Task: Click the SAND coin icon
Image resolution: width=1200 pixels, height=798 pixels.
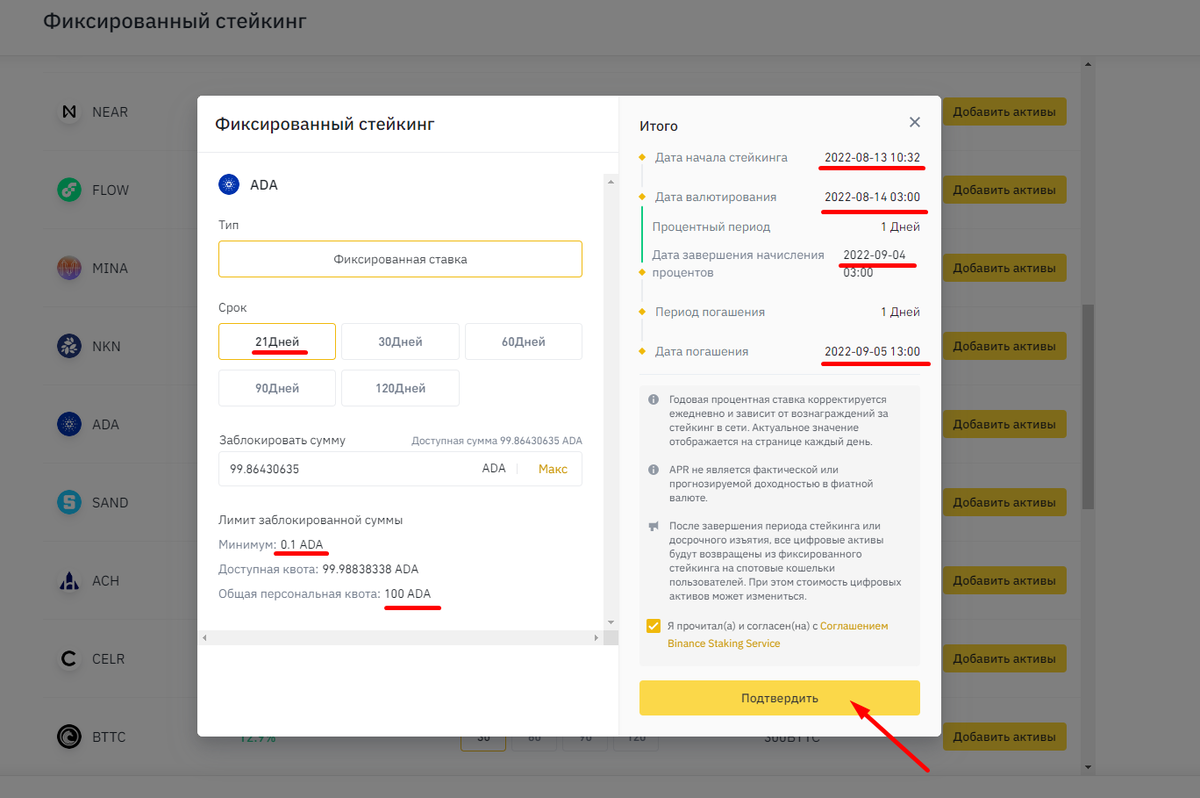Action: click(69, 502)
